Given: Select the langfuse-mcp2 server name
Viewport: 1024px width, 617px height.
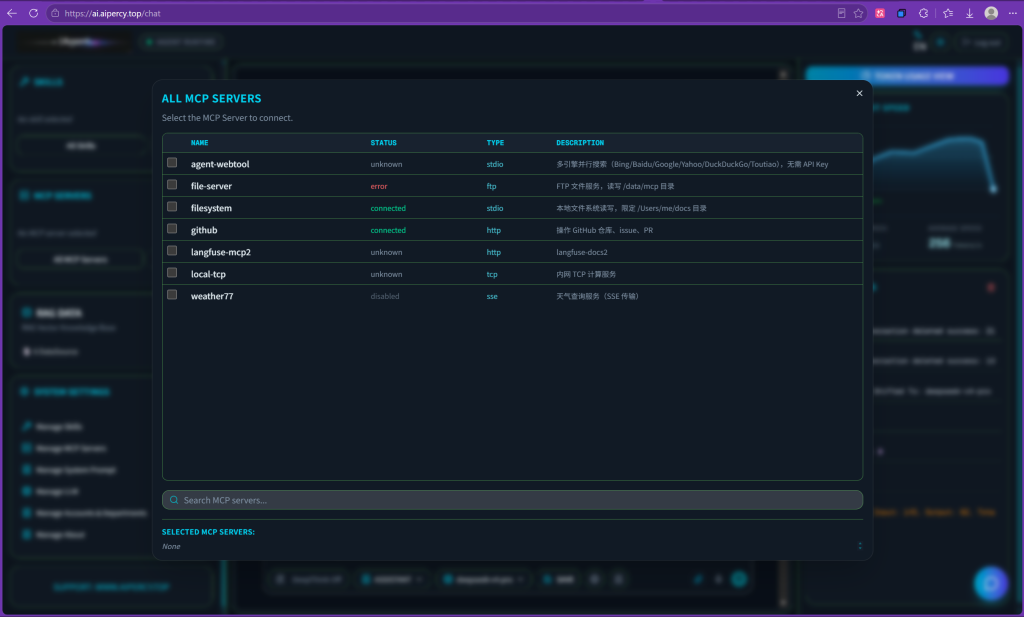Looking at the screenshot, I should [220, 252].
